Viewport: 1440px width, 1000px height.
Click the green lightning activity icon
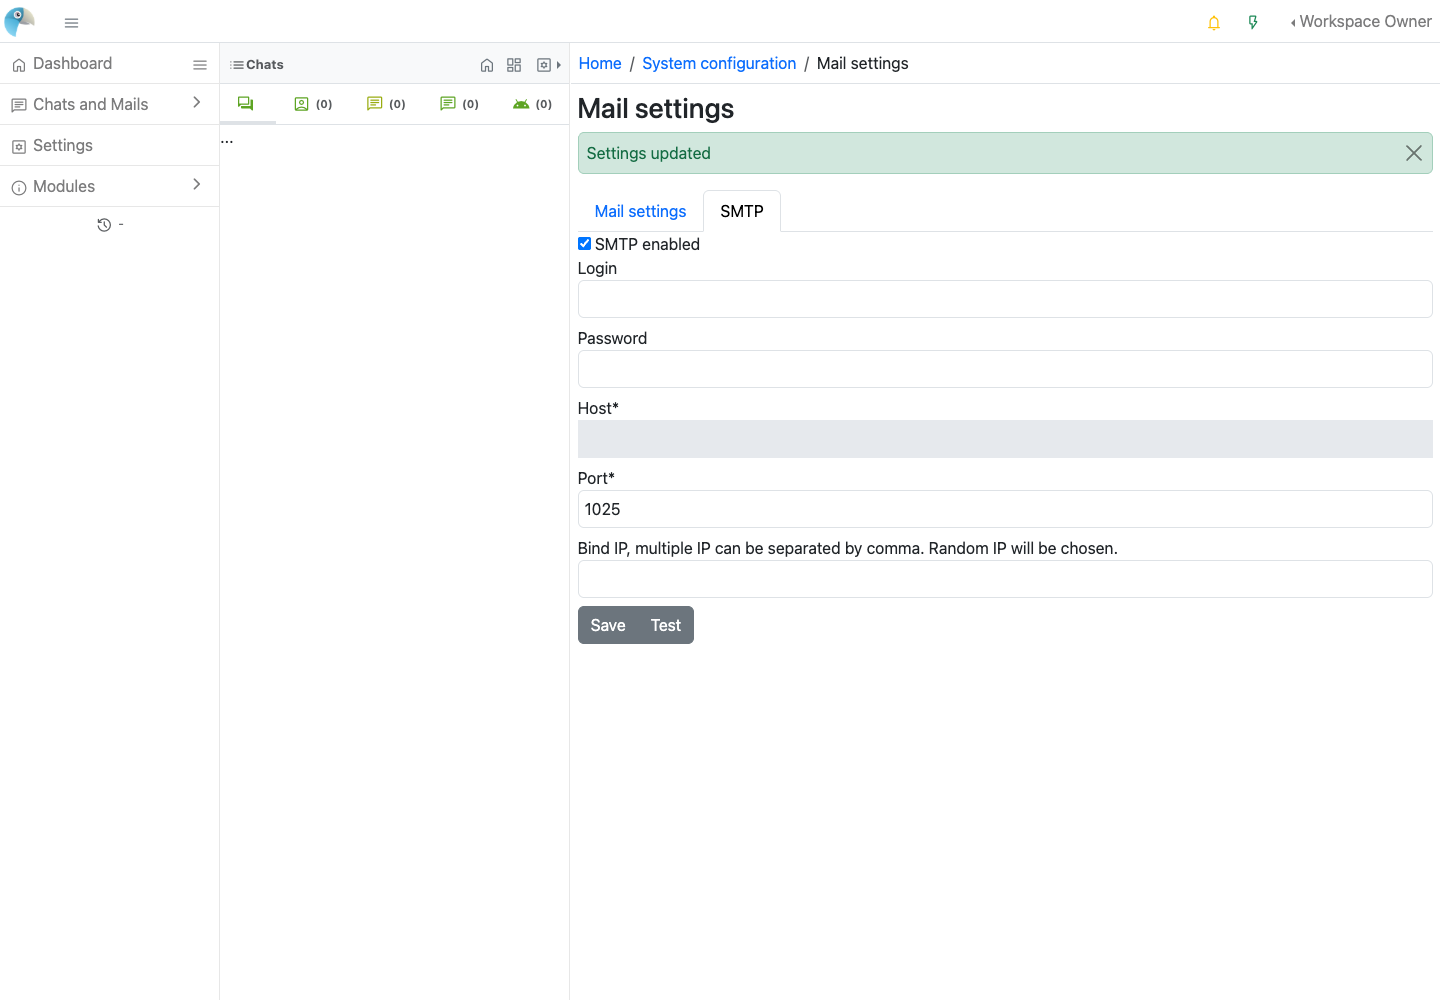(1253, 23)
